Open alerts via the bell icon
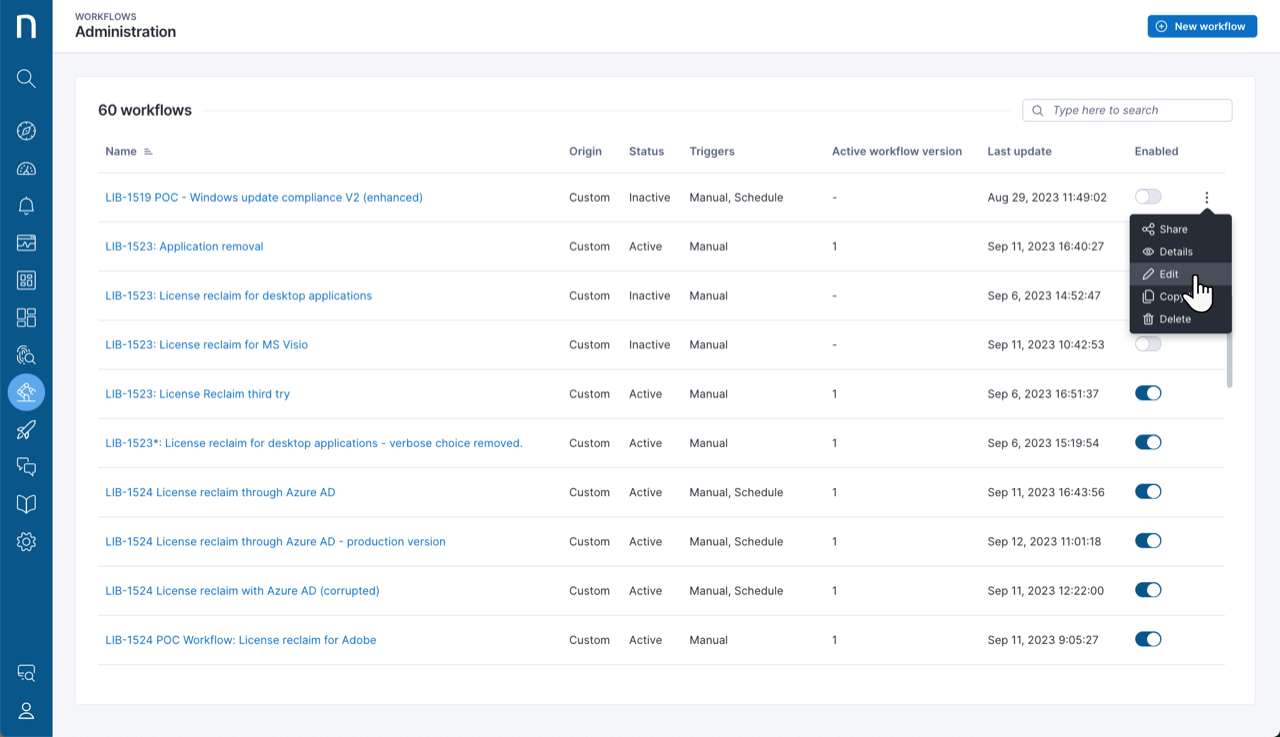The width and height of the screenshot is (1280, 737). pos(27,205)
